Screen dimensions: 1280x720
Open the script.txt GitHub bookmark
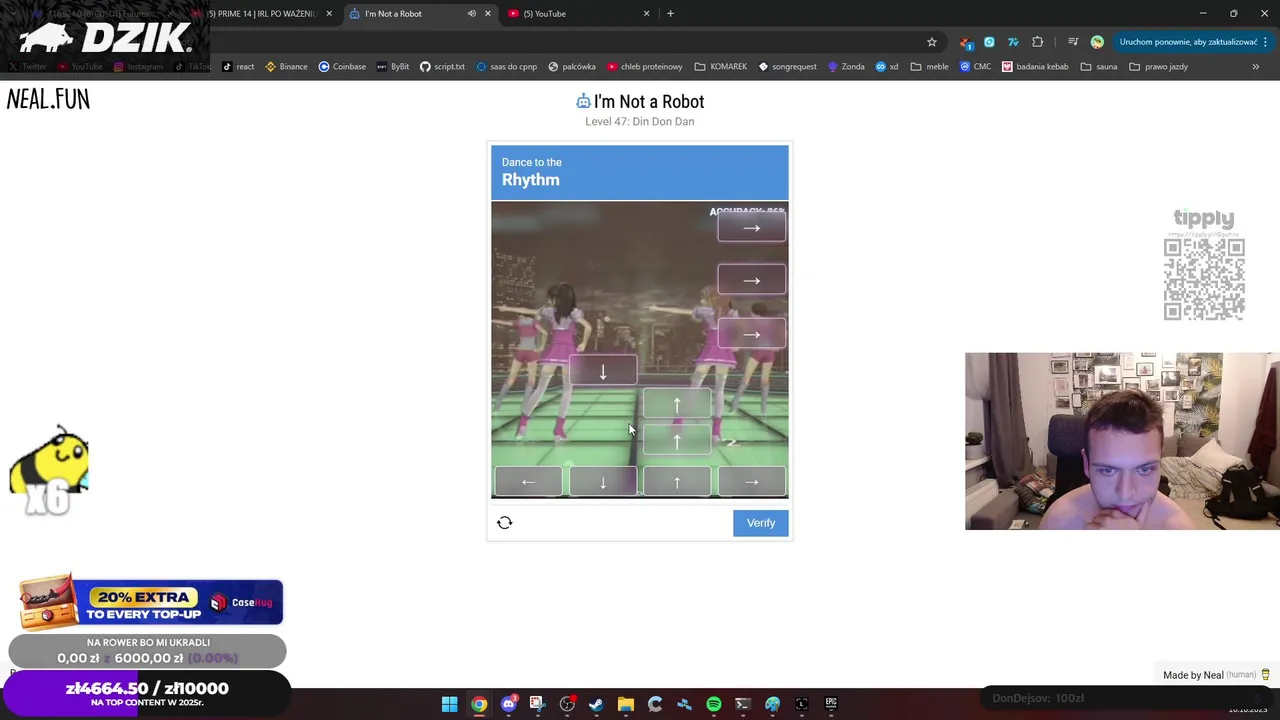442,67
